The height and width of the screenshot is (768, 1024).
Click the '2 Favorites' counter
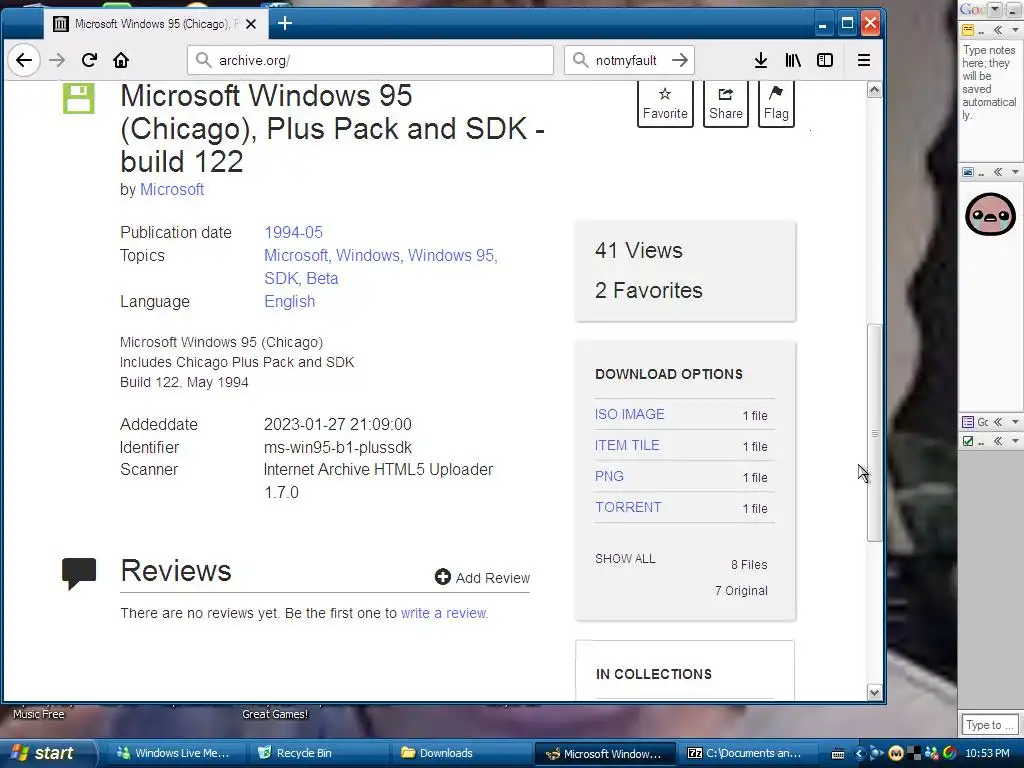coord(648,290)
